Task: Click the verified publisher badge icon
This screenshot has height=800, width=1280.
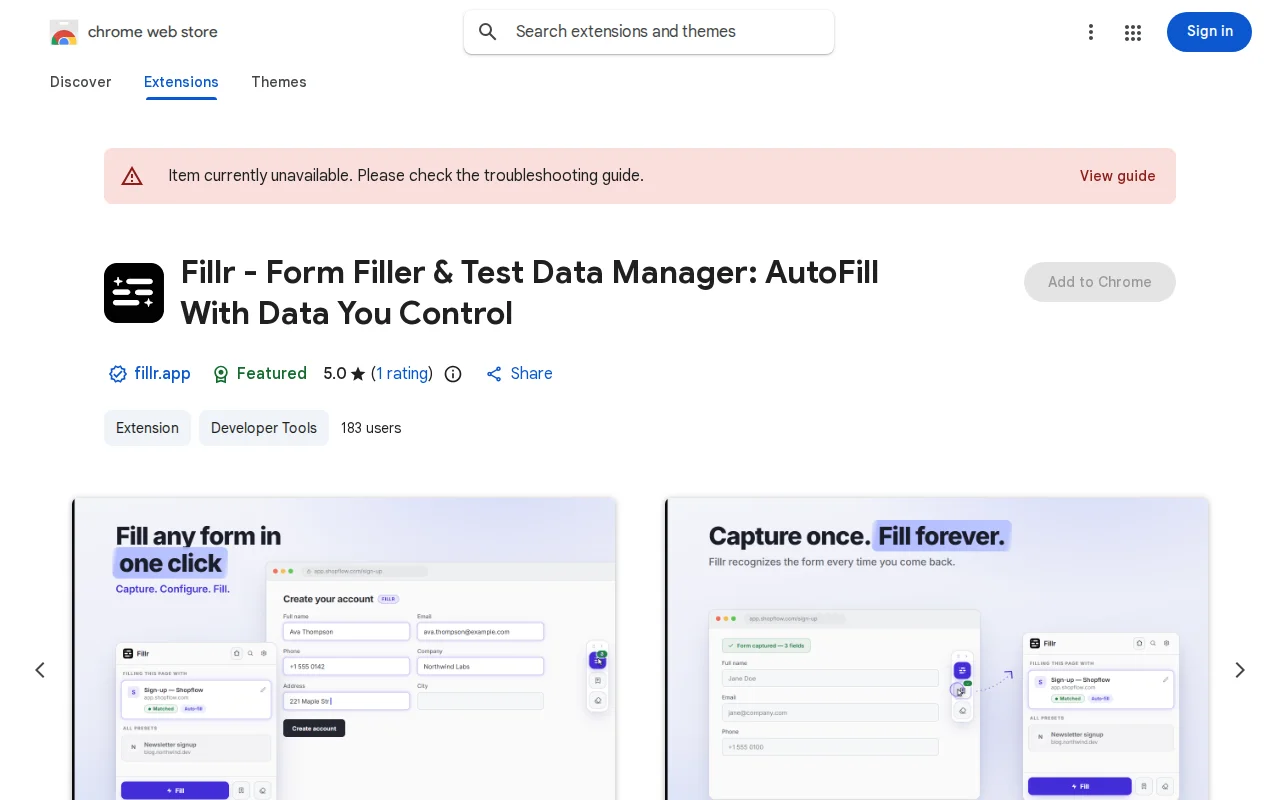Action: (x=118, y=374)
